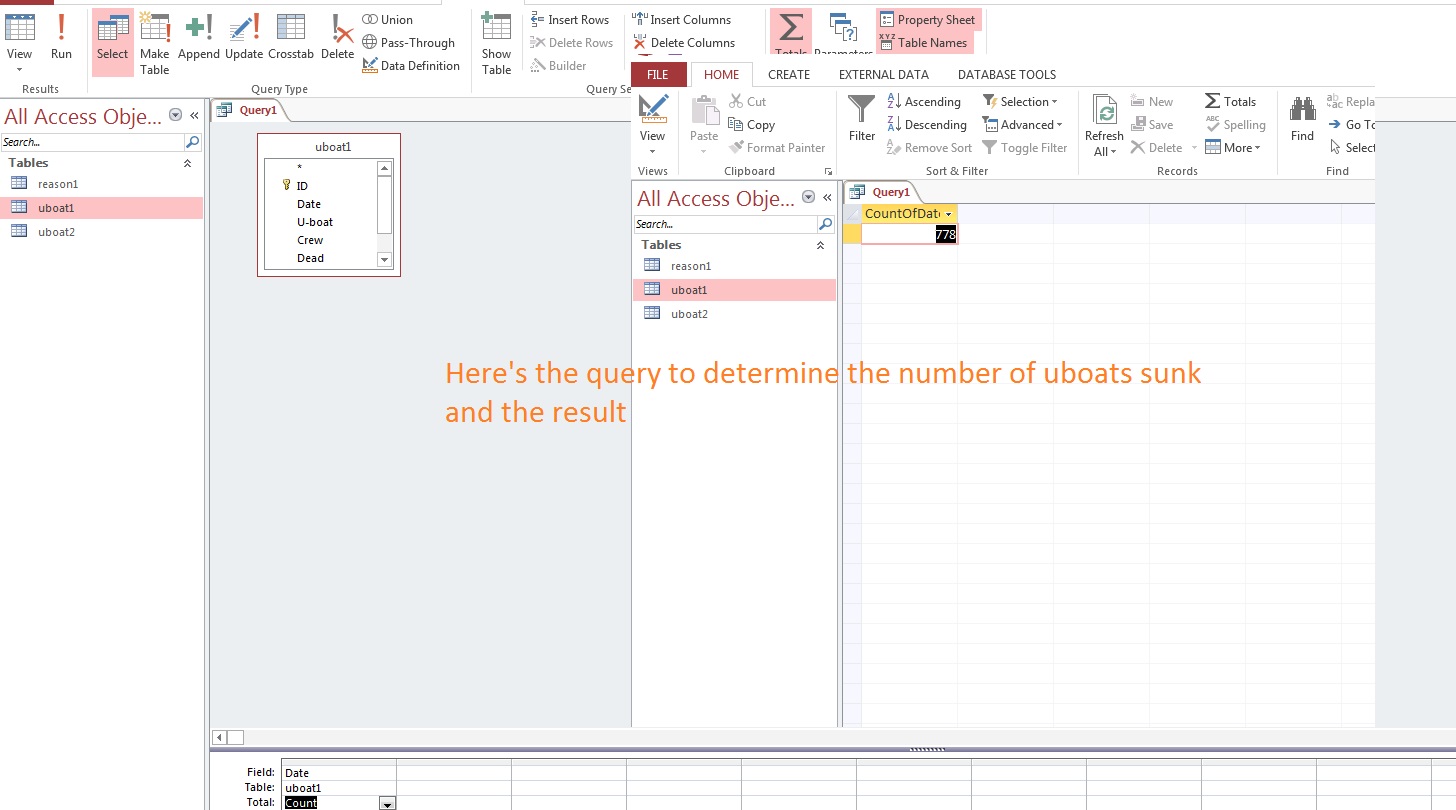Click Select in the Find group
Image resolution: width=1456 pixels, height=810 pixels.
click(x=1351, y=147)
